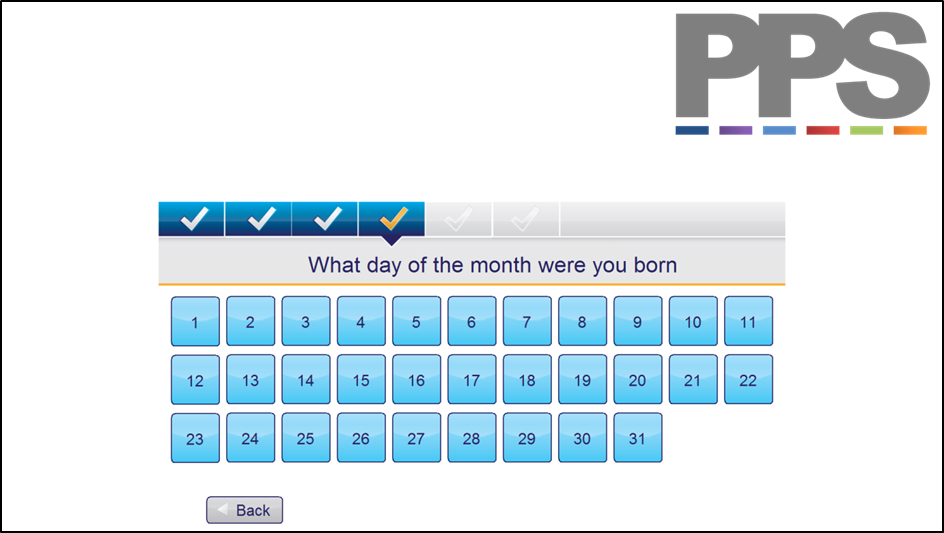The image size is (944, 533).
Task: Click the orange swatch under PPS logo
Action: pos(910,130)
